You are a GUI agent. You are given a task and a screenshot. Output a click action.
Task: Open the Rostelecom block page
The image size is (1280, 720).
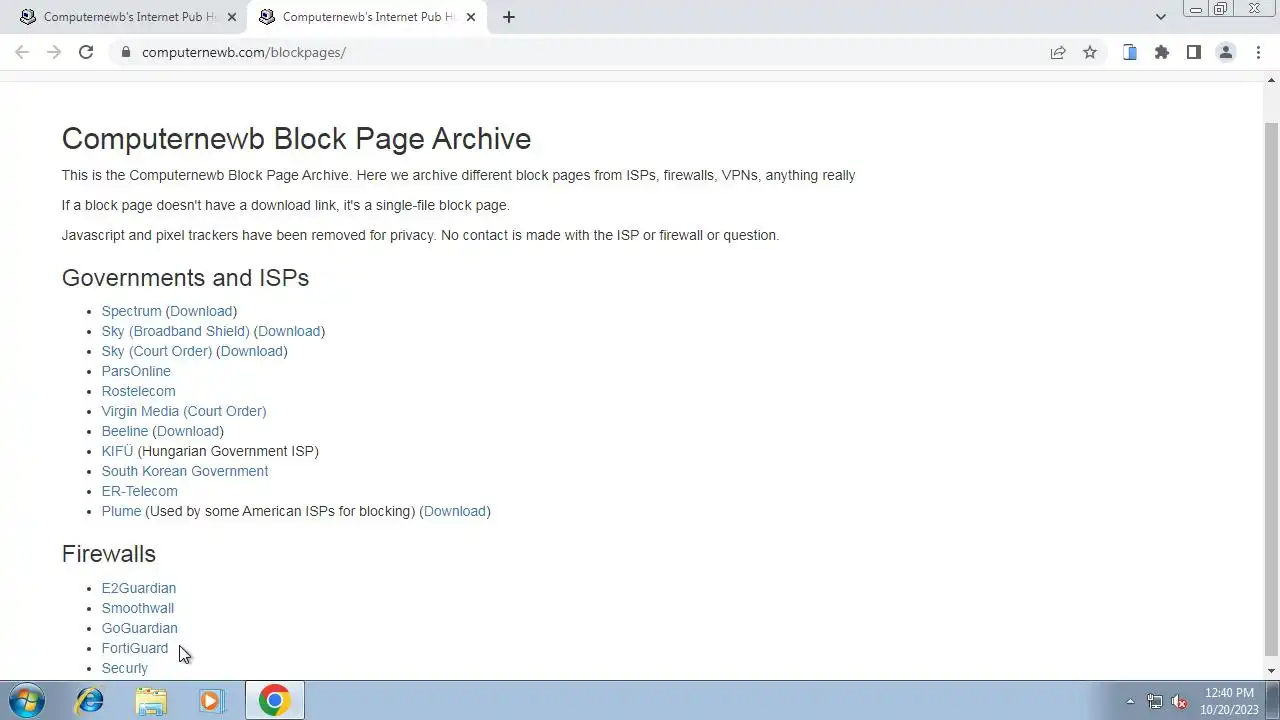coord(138,391)
